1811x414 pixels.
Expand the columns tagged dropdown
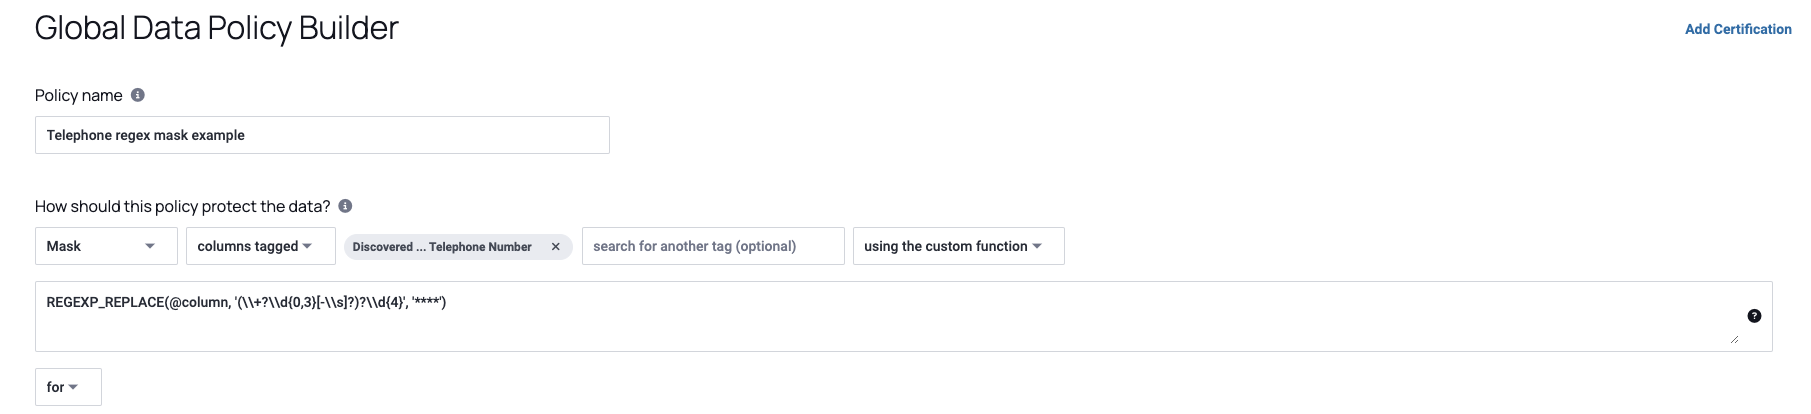click(x=255, y=246)
